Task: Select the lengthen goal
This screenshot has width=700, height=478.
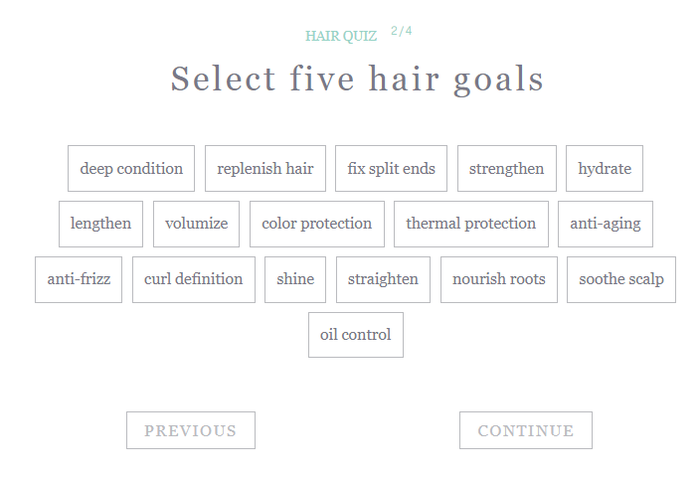Action: pyautogui.click(x=101, y=224)
